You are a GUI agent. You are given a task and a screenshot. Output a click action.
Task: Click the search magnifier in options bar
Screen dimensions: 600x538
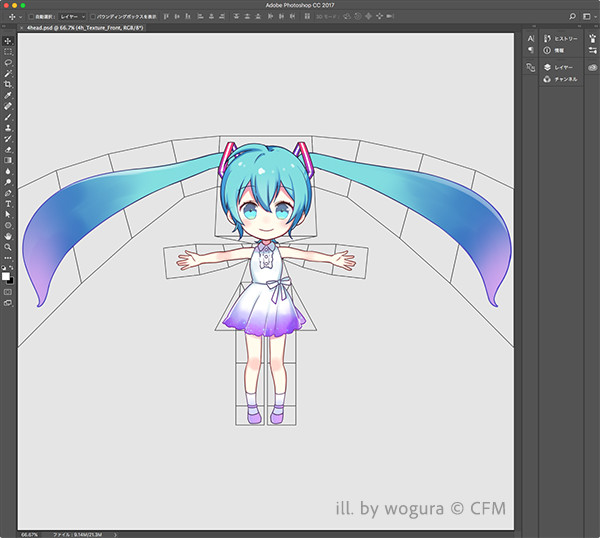572,16
